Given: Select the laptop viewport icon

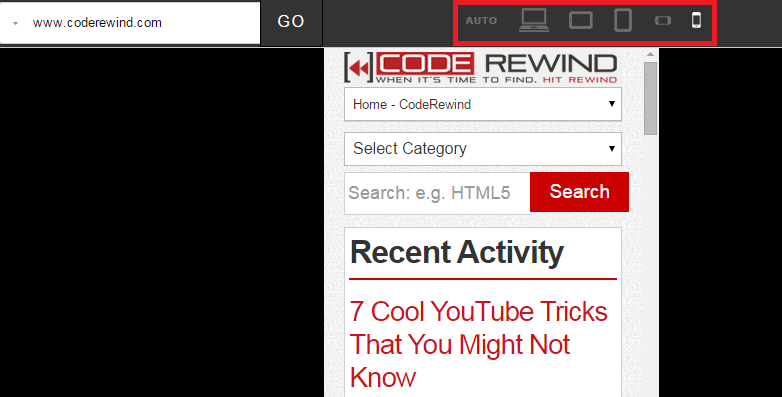Looking at the screenshot, I should 534,20.
